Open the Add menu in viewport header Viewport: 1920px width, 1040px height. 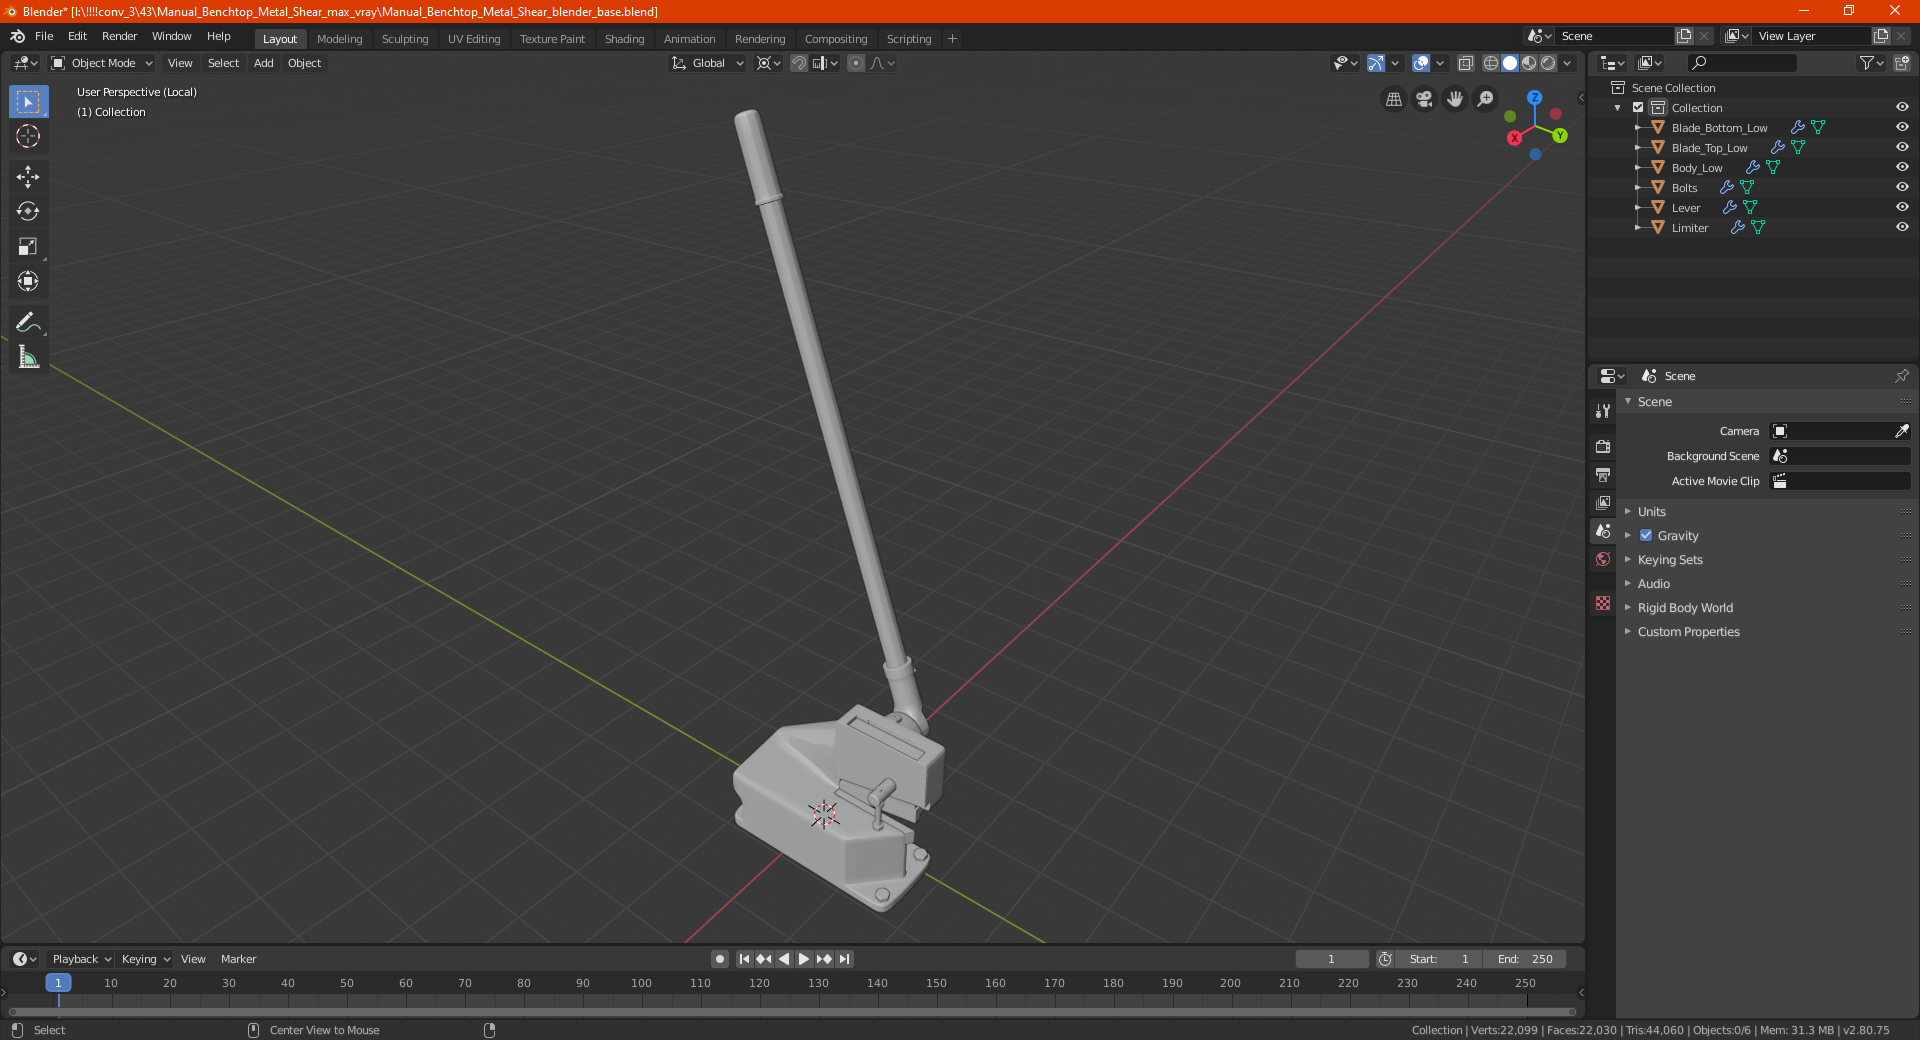coord(263,63)
